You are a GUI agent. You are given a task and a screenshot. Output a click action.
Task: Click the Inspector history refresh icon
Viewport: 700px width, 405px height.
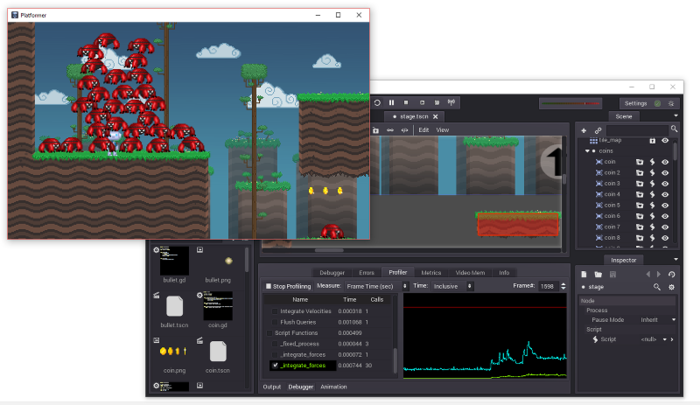tap(673, 273)
